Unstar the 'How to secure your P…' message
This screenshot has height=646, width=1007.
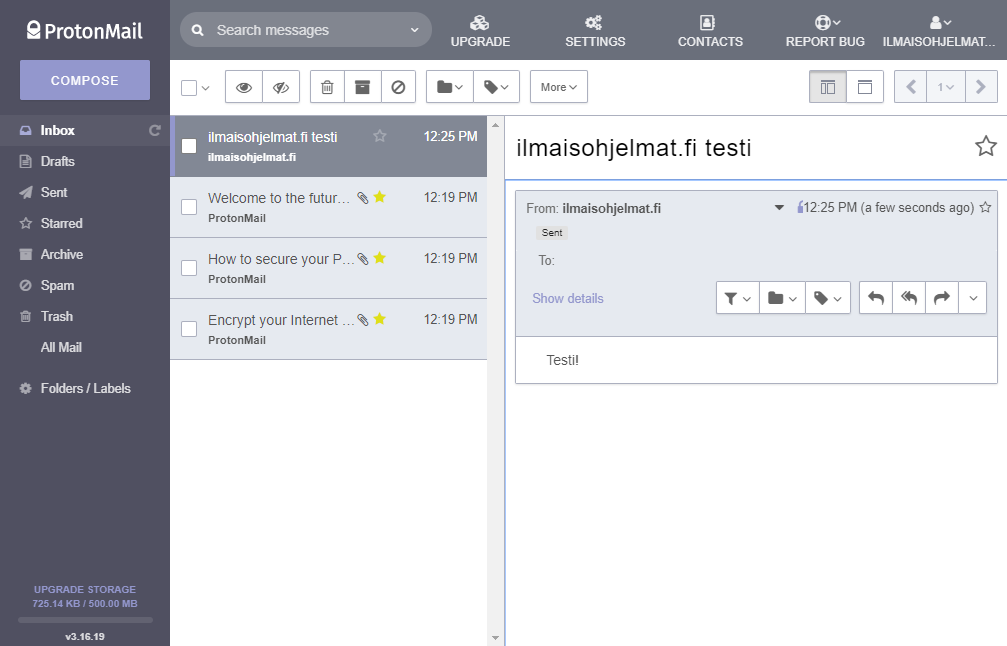tap(380, 258)
